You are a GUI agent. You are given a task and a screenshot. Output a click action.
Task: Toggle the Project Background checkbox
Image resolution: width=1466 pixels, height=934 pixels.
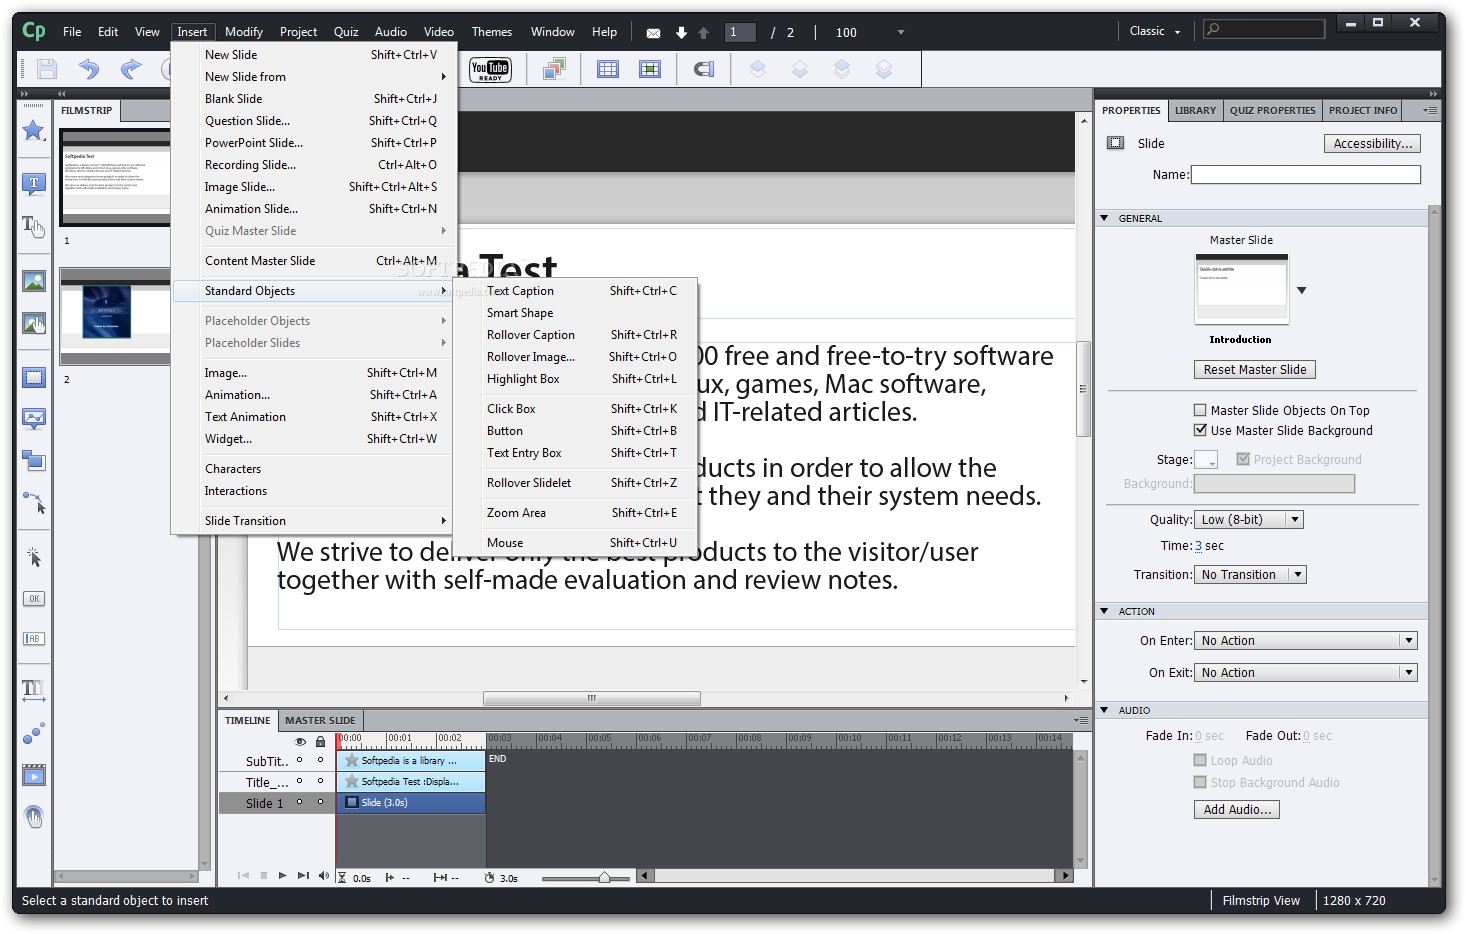tap(1243, 459)
